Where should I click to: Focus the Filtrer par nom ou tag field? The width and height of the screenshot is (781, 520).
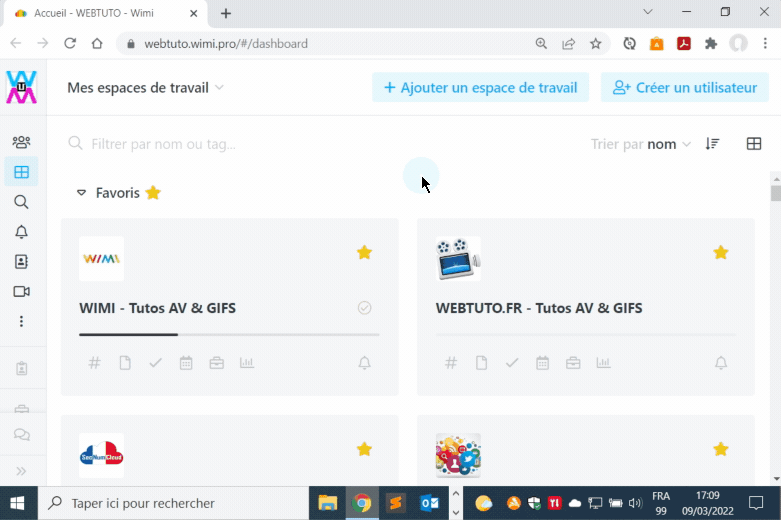coord(319,144)
